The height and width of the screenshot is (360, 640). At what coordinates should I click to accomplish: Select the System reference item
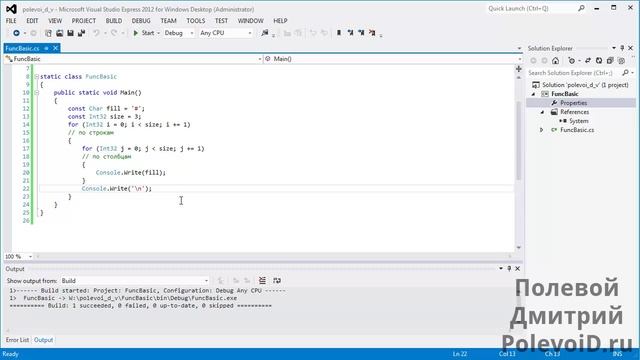[579, 121]
